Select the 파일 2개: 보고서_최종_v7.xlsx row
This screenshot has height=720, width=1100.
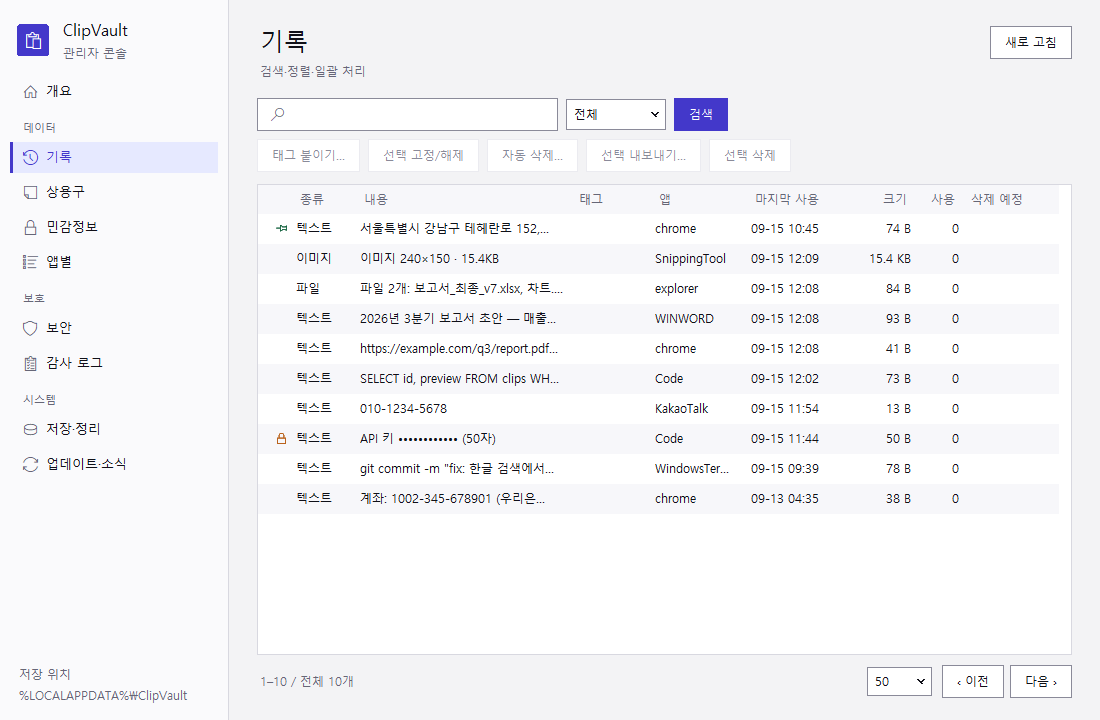pos(658,289)
